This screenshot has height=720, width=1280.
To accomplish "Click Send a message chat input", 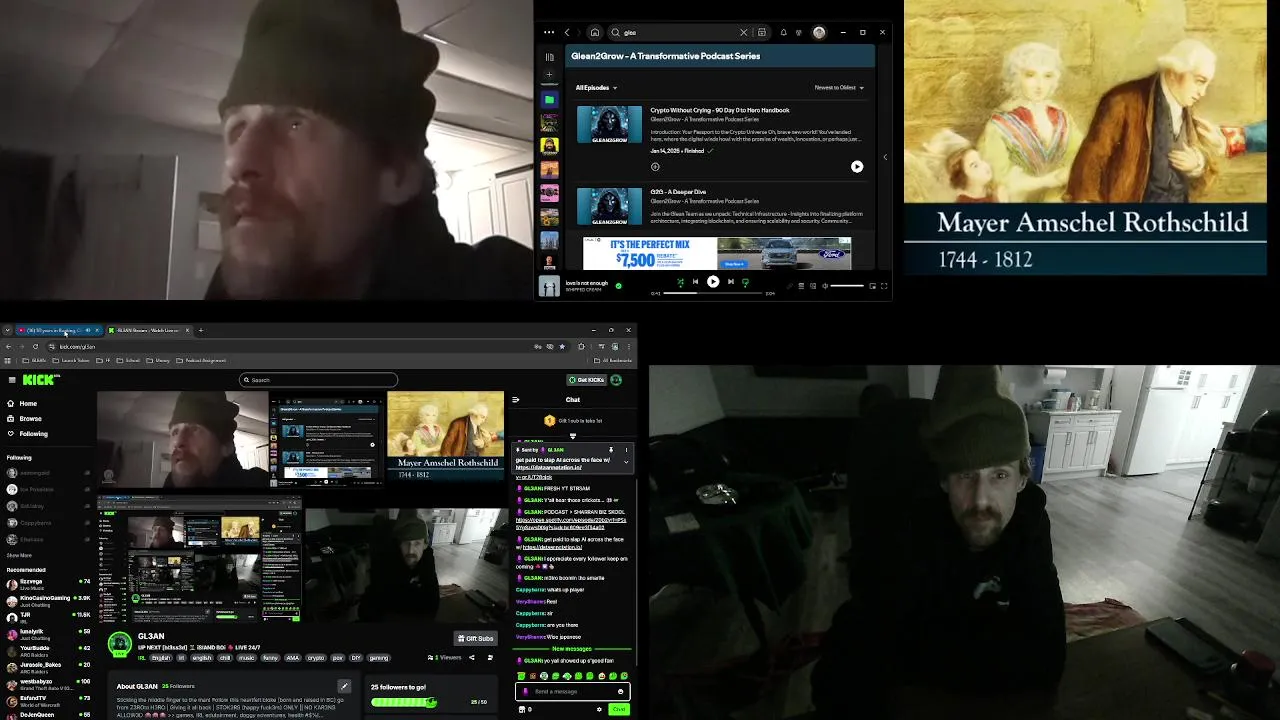I will [572, 691].
